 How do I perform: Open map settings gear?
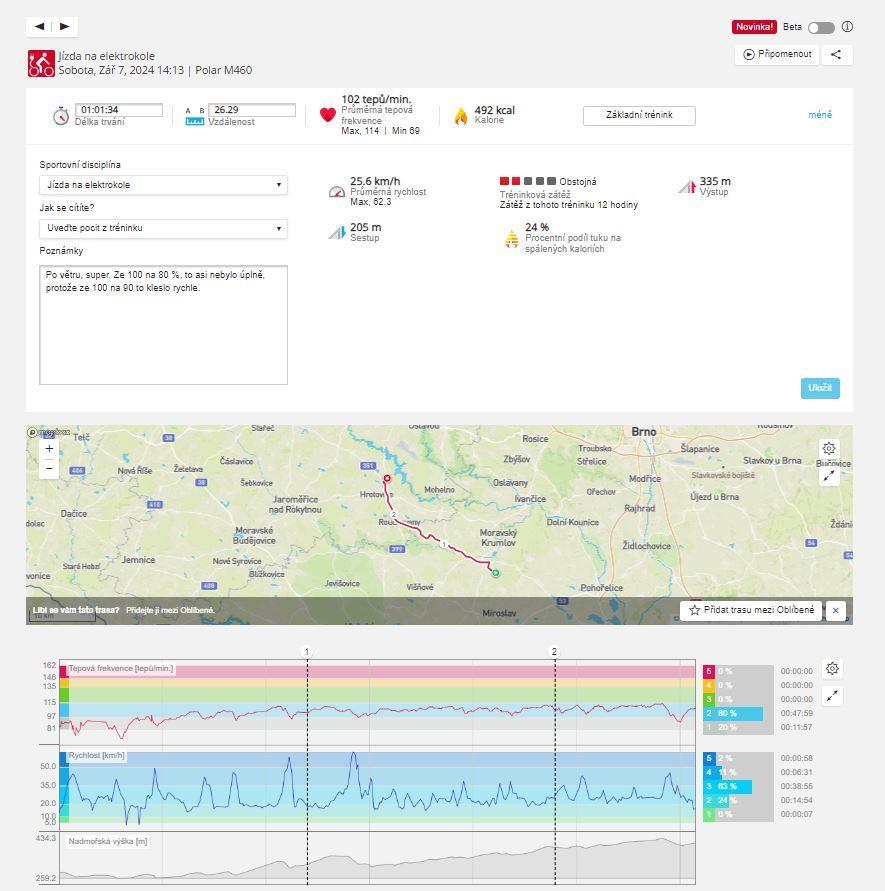[x=829, y=449]
